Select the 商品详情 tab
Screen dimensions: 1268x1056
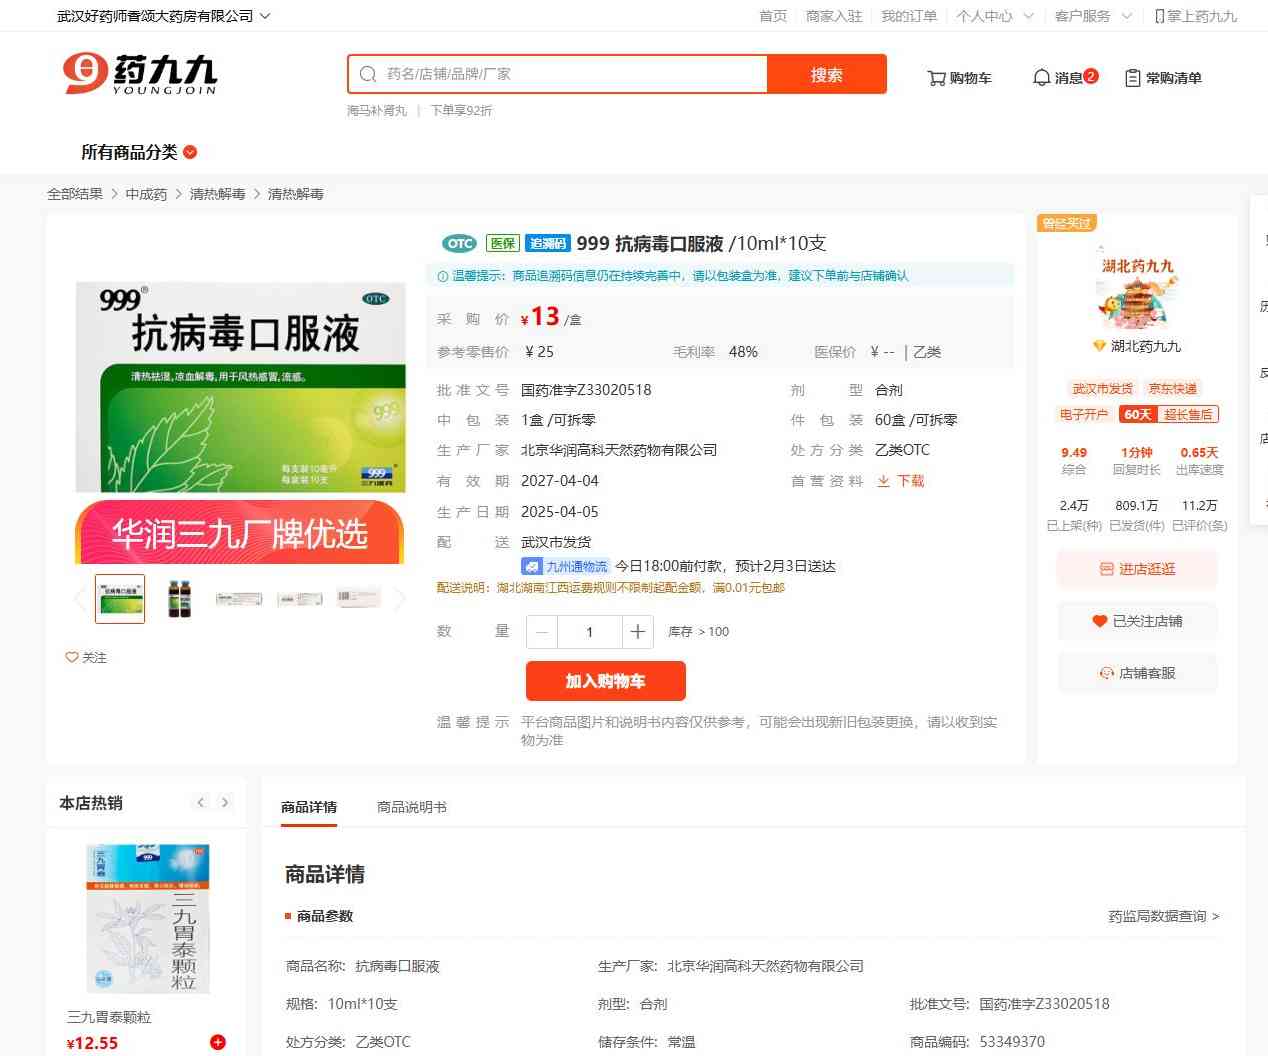point(309,807)
